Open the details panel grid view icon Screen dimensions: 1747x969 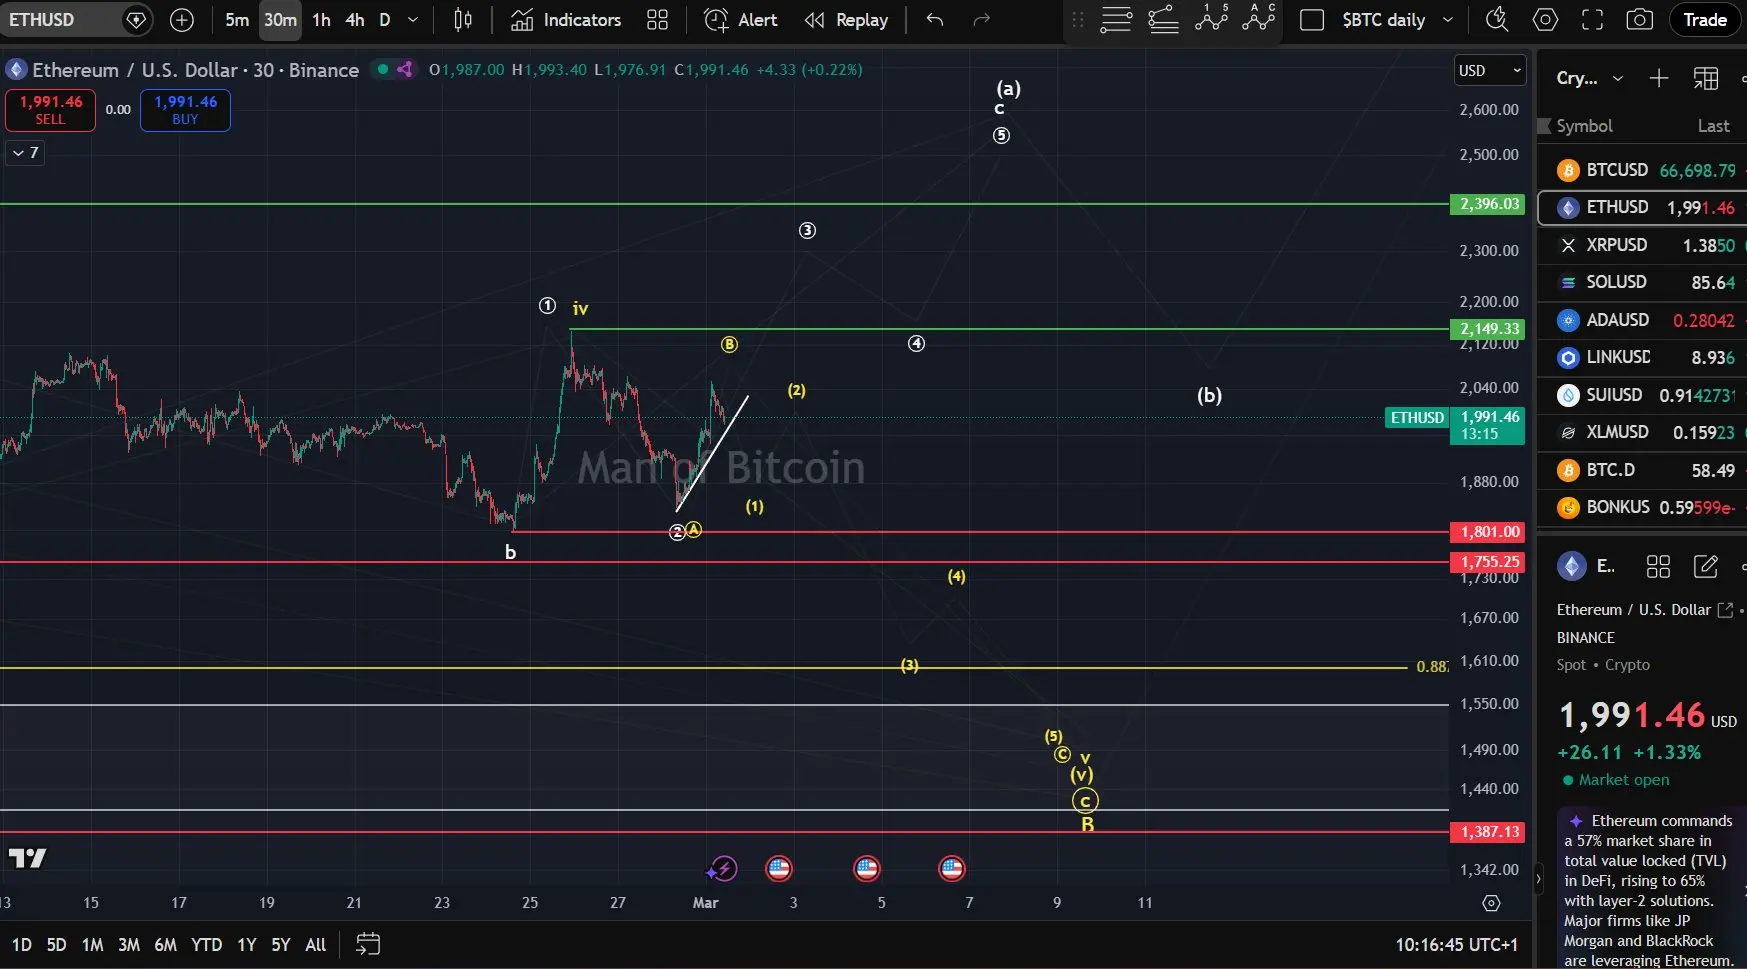(x=1658, y=567)
